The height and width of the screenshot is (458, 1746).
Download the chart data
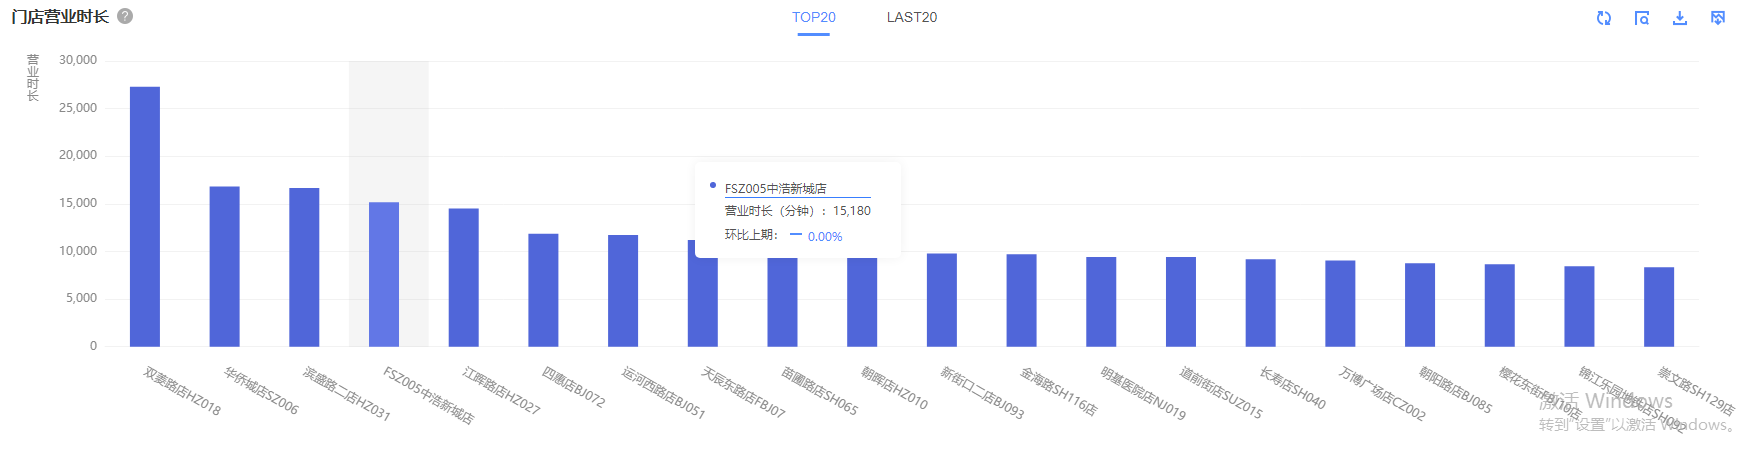[x=1680, y=18]
